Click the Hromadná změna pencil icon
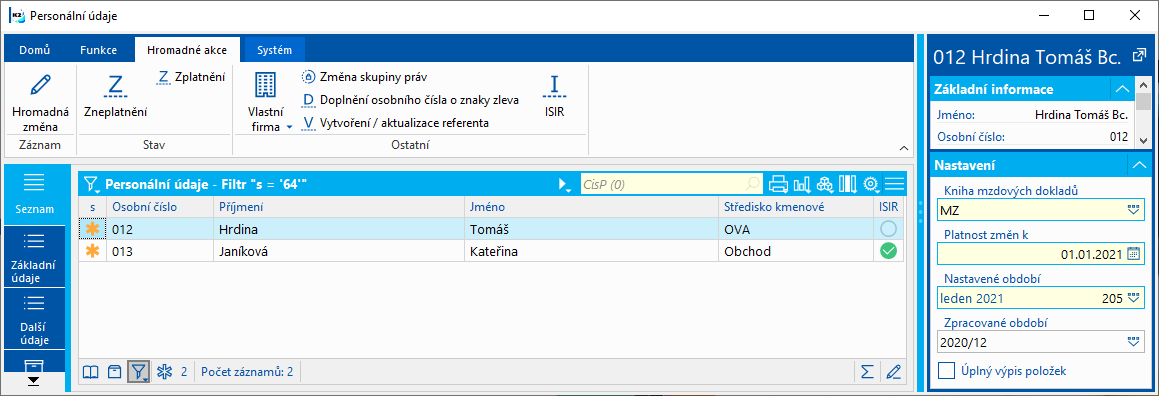1159x396 pixels. 41,86
